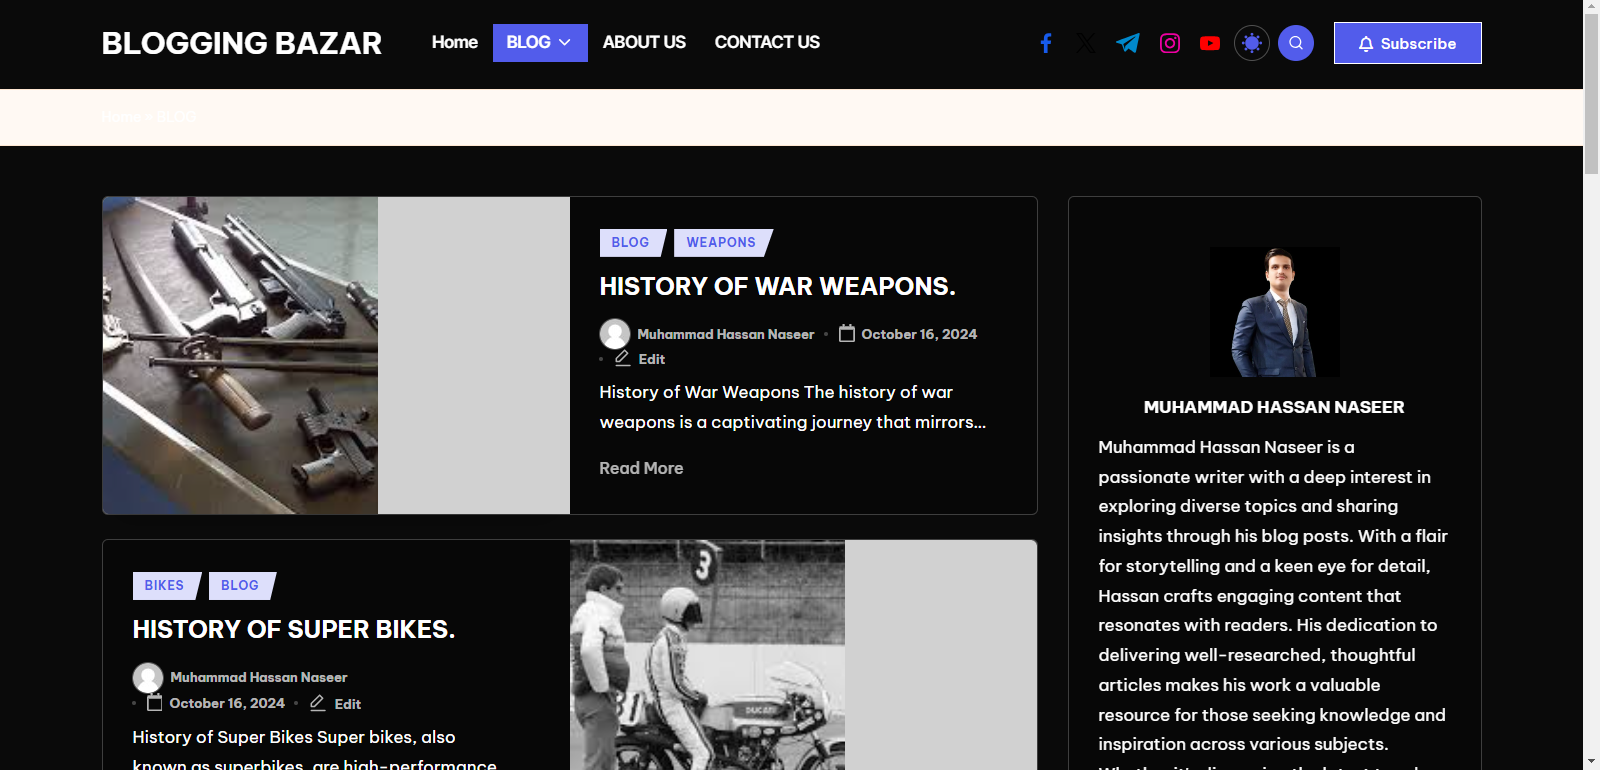The height and width of the screenshot is (770, 1600).
Task: Click the page vertical scrollbar down arrow
Action: pos(1591,761)
